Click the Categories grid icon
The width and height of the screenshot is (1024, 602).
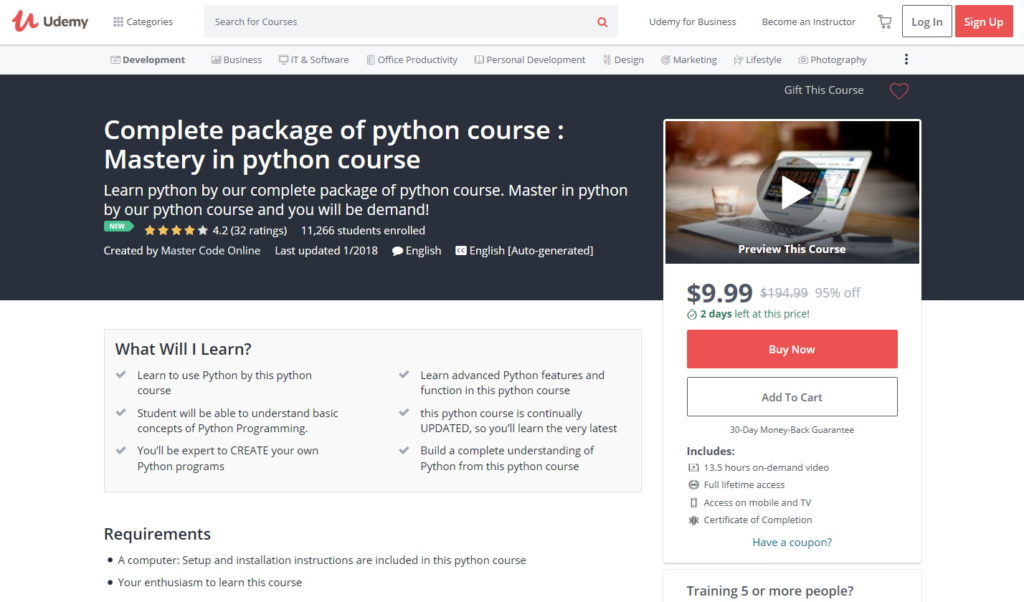[x=118, y=22]
